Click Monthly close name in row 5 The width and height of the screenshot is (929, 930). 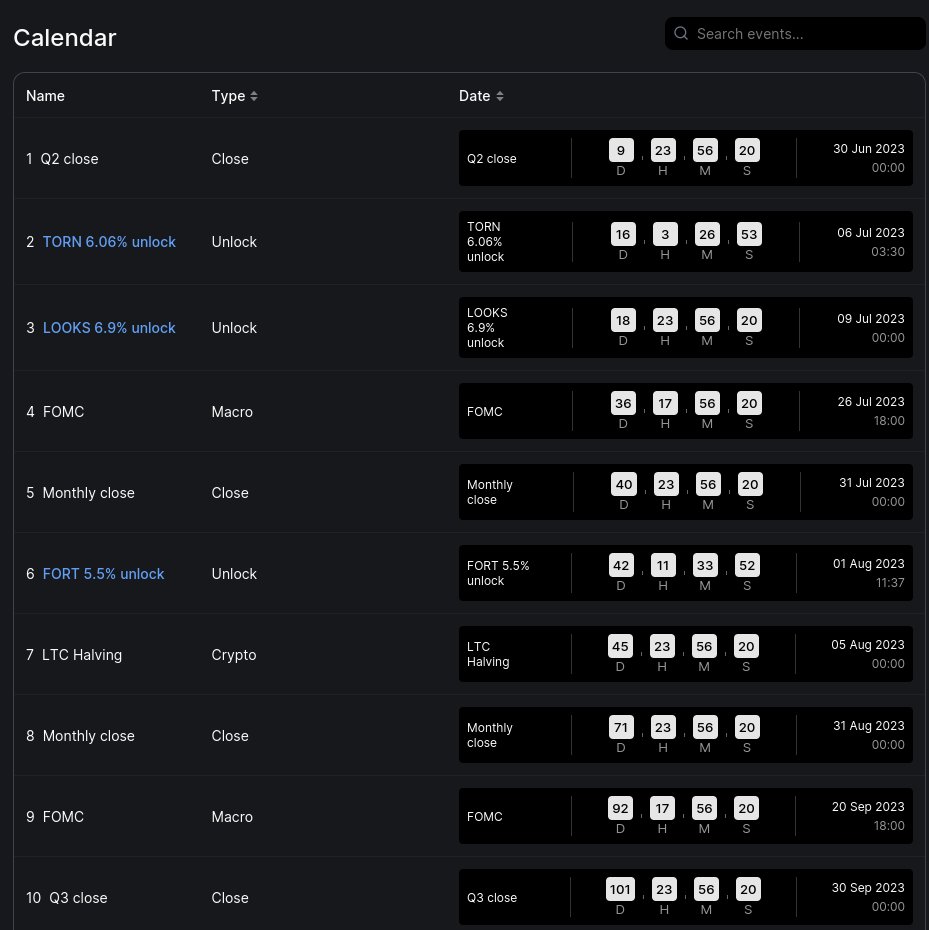[88, 493]
